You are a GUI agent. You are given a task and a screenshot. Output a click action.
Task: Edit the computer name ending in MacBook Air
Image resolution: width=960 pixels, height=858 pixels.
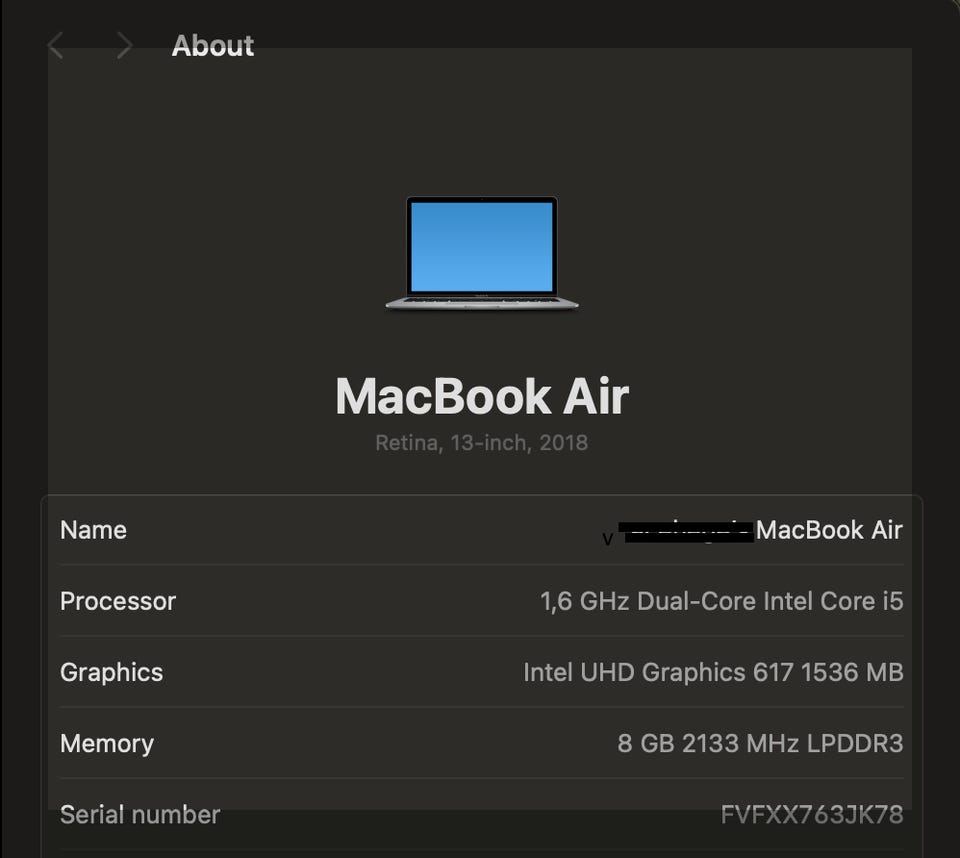click(x=752, y=530)
